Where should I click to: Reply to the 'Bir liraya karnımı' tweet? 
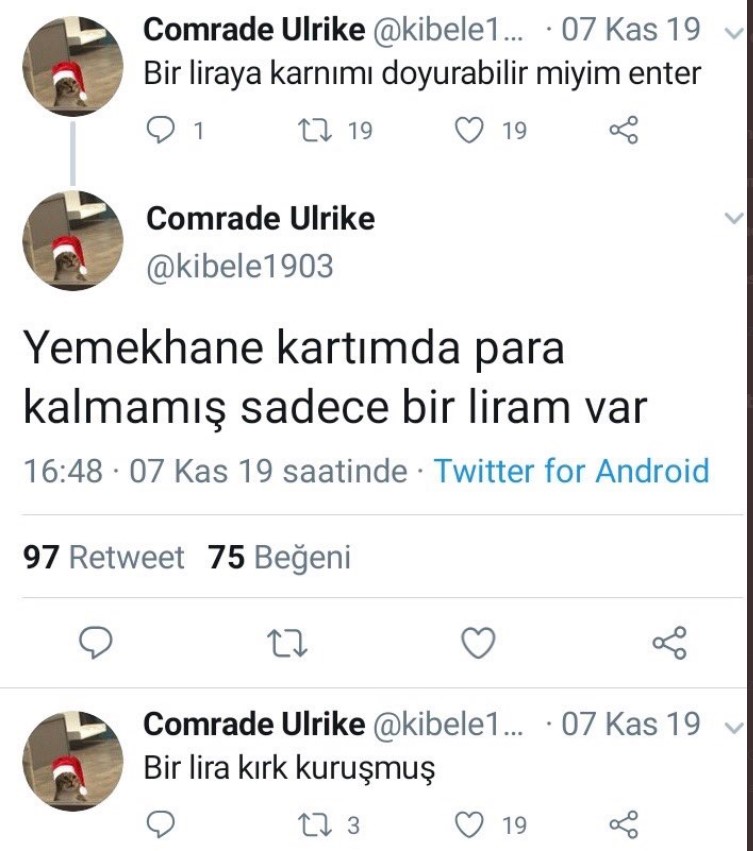[x=161, y=131]
